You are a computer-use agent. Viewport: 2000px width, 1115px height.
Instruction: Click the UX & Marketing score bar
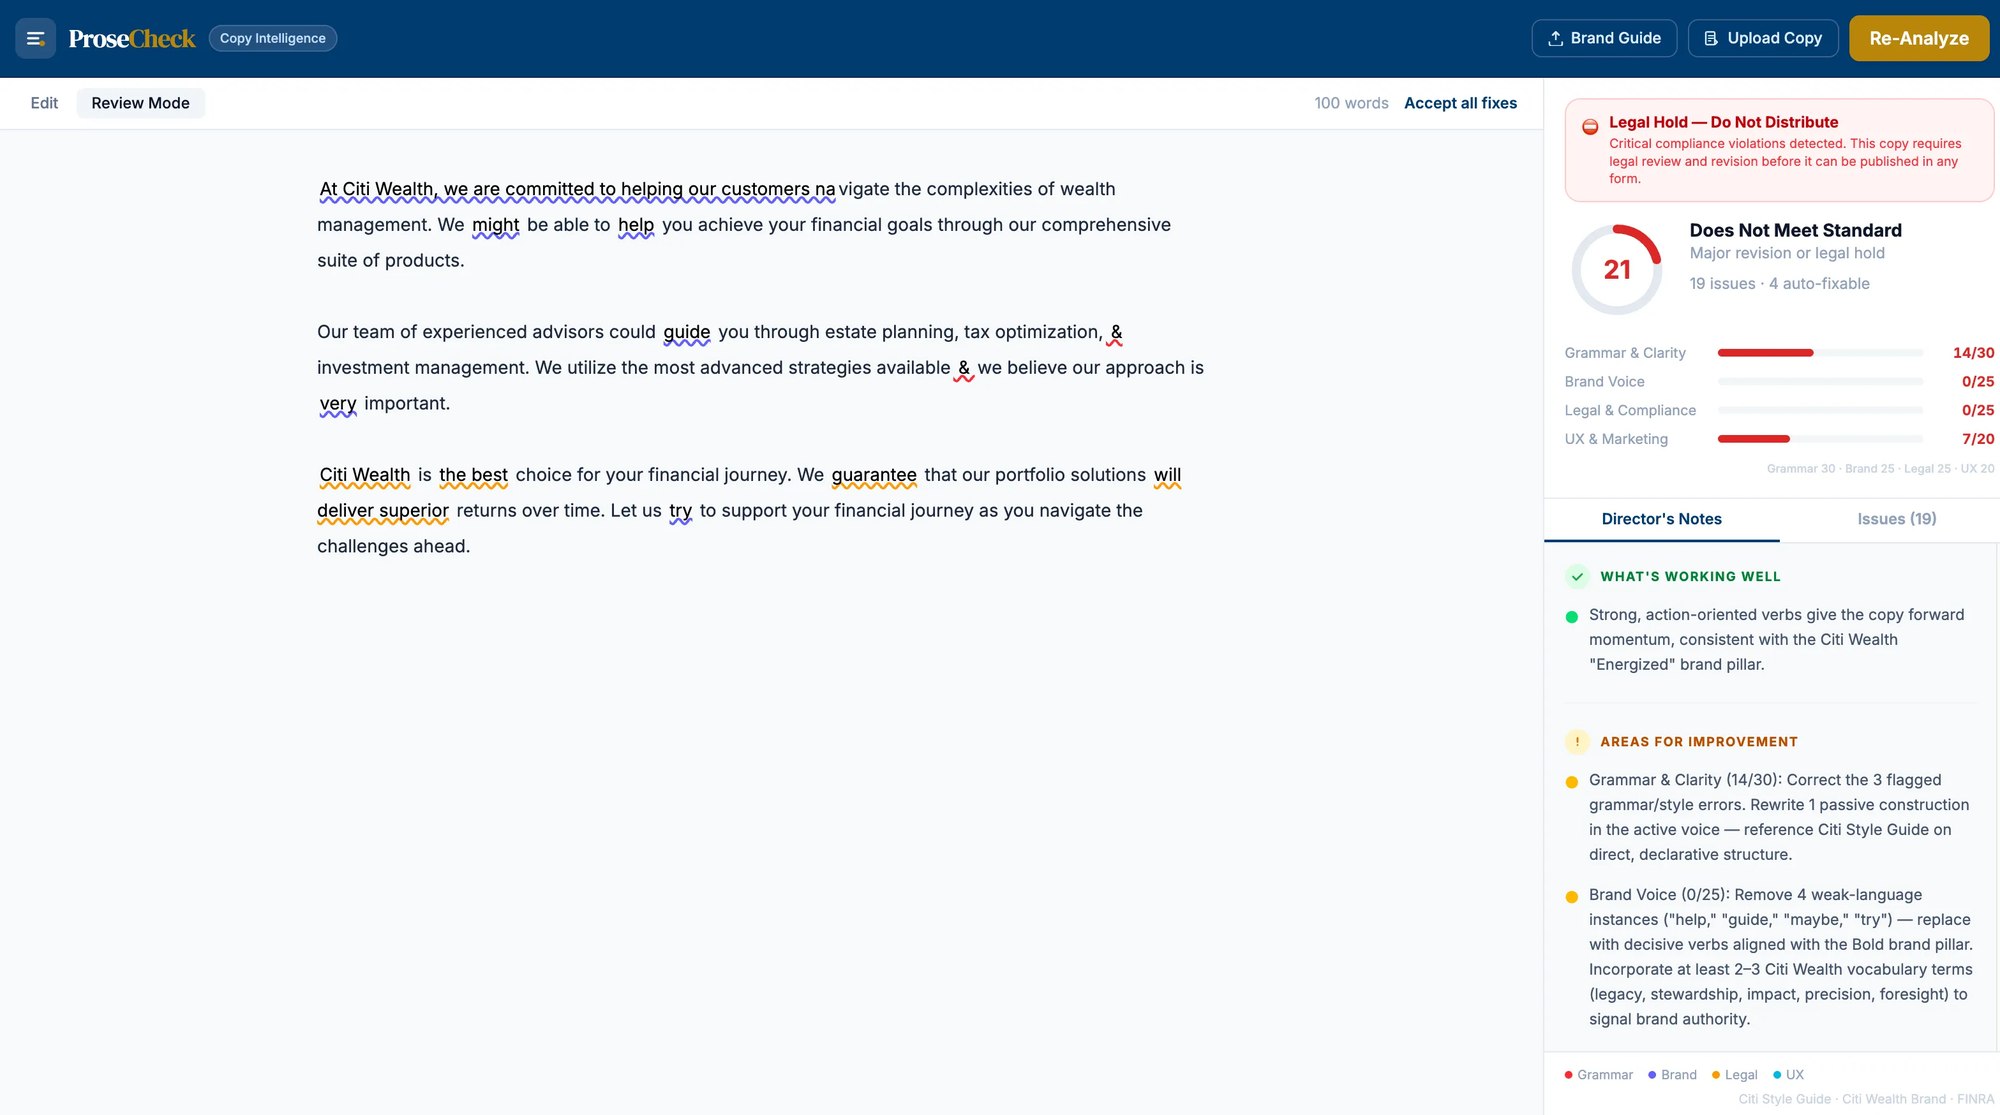[x=1820, y=439]
